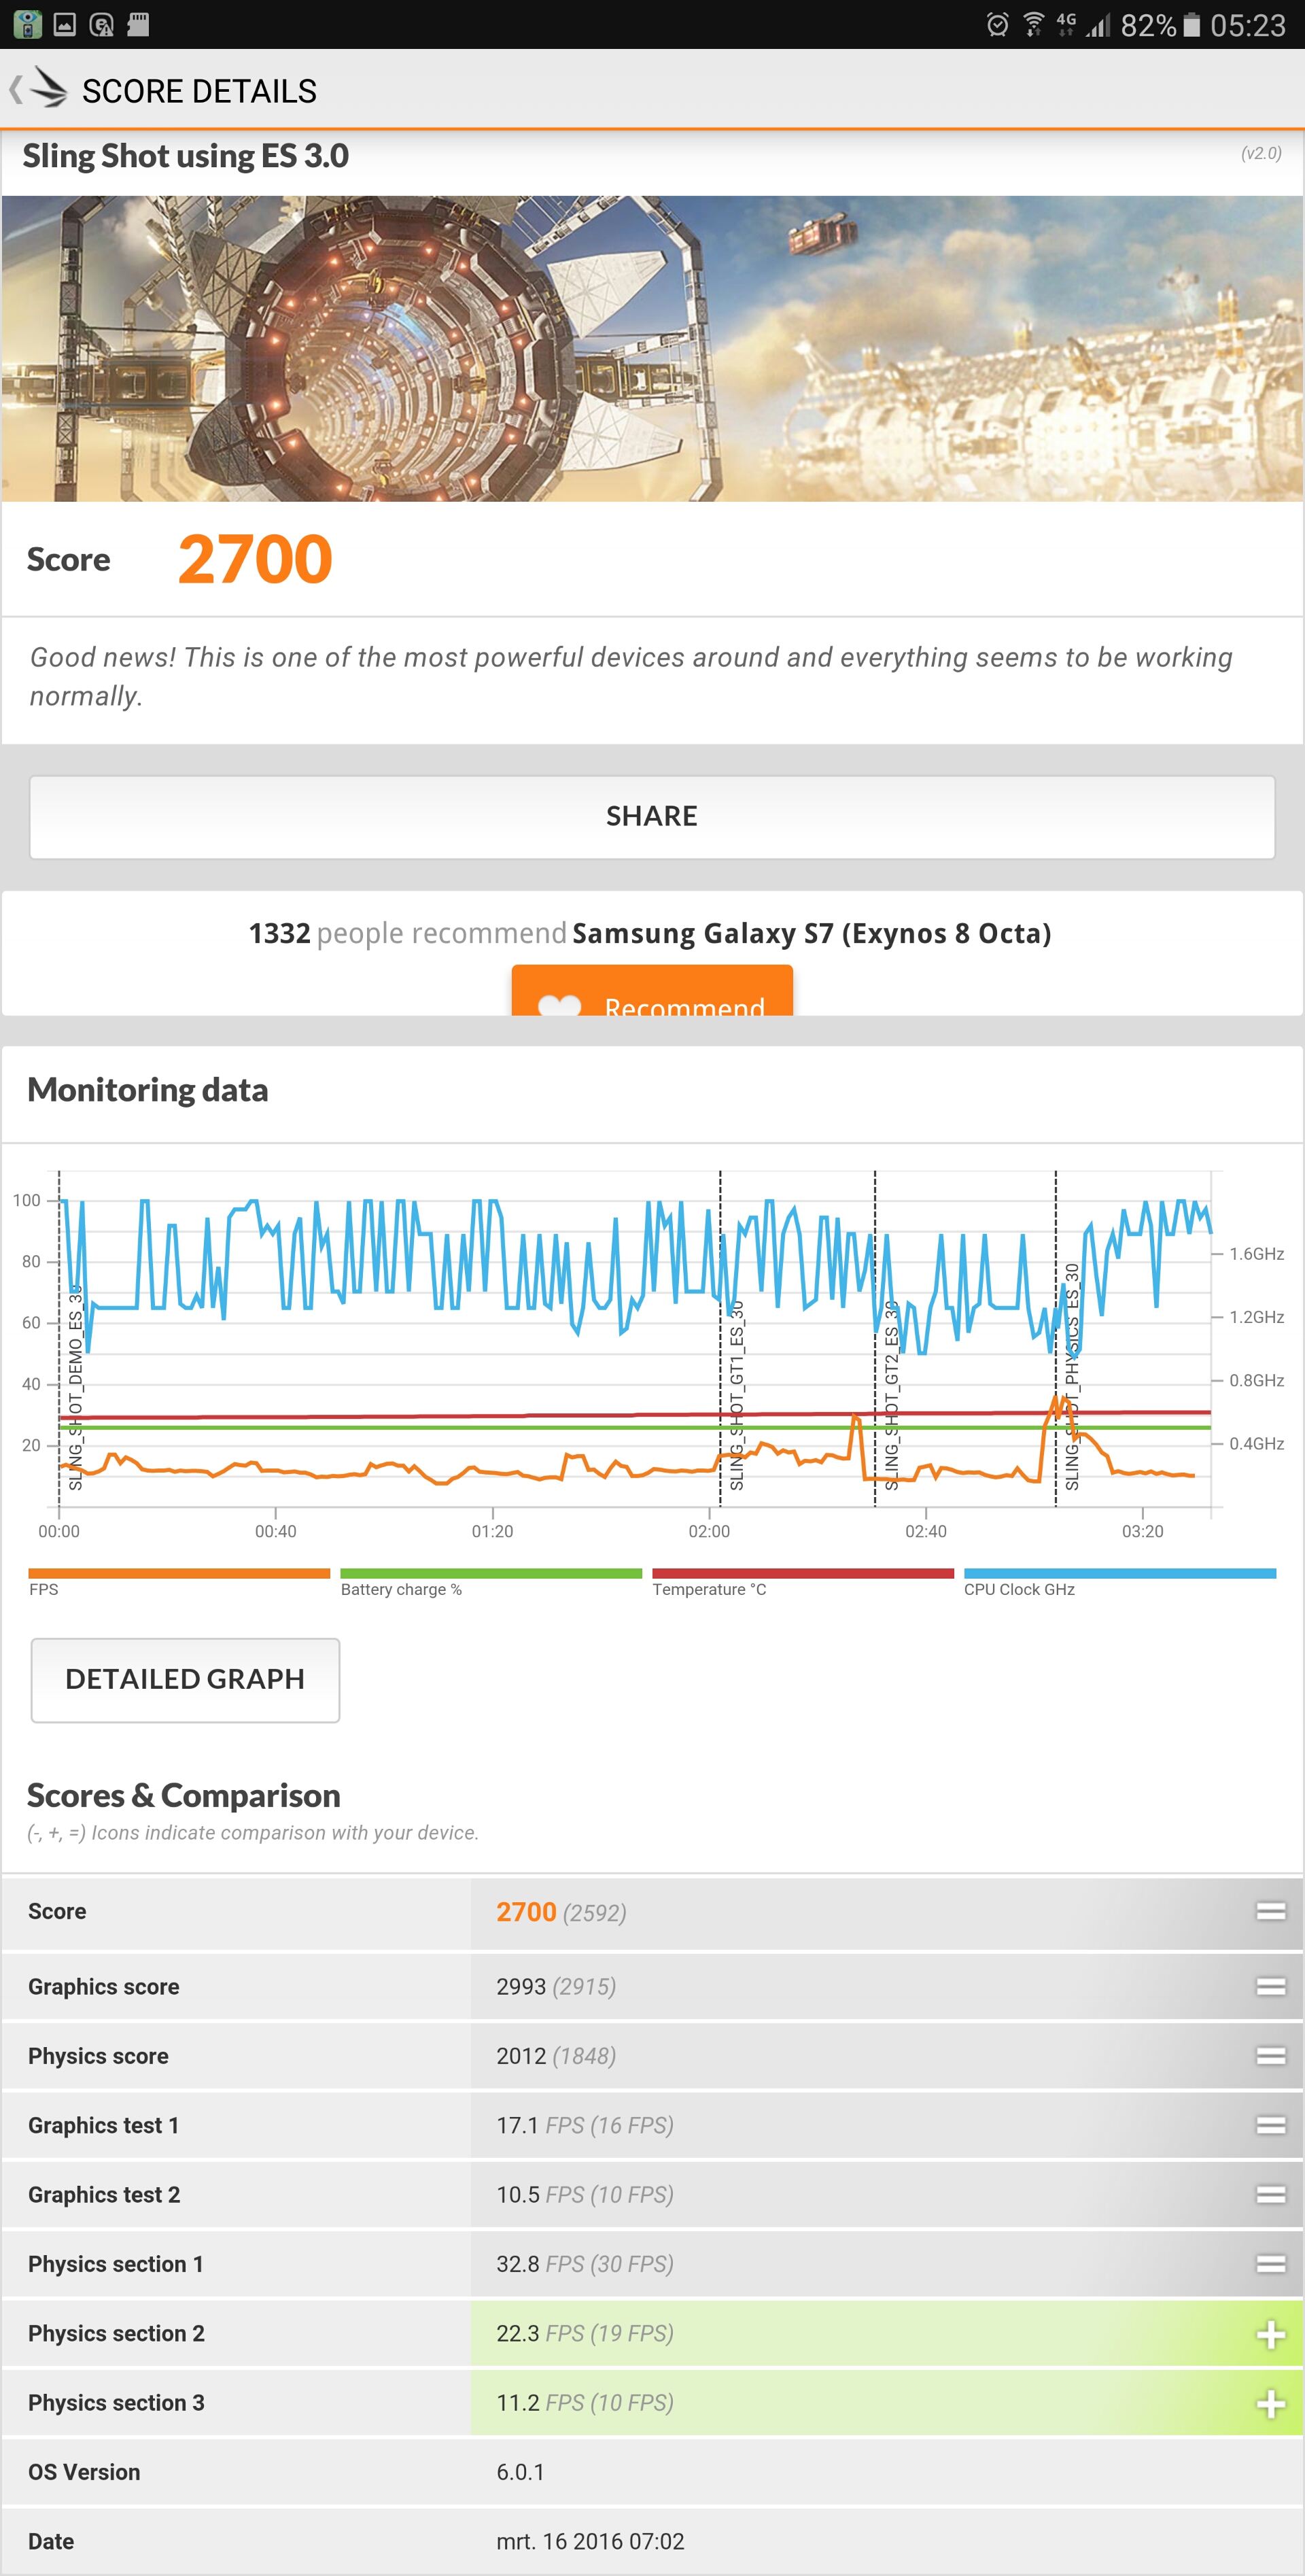
Task: Tap the Scores & Comparison heading
Action: (184, 1796)
